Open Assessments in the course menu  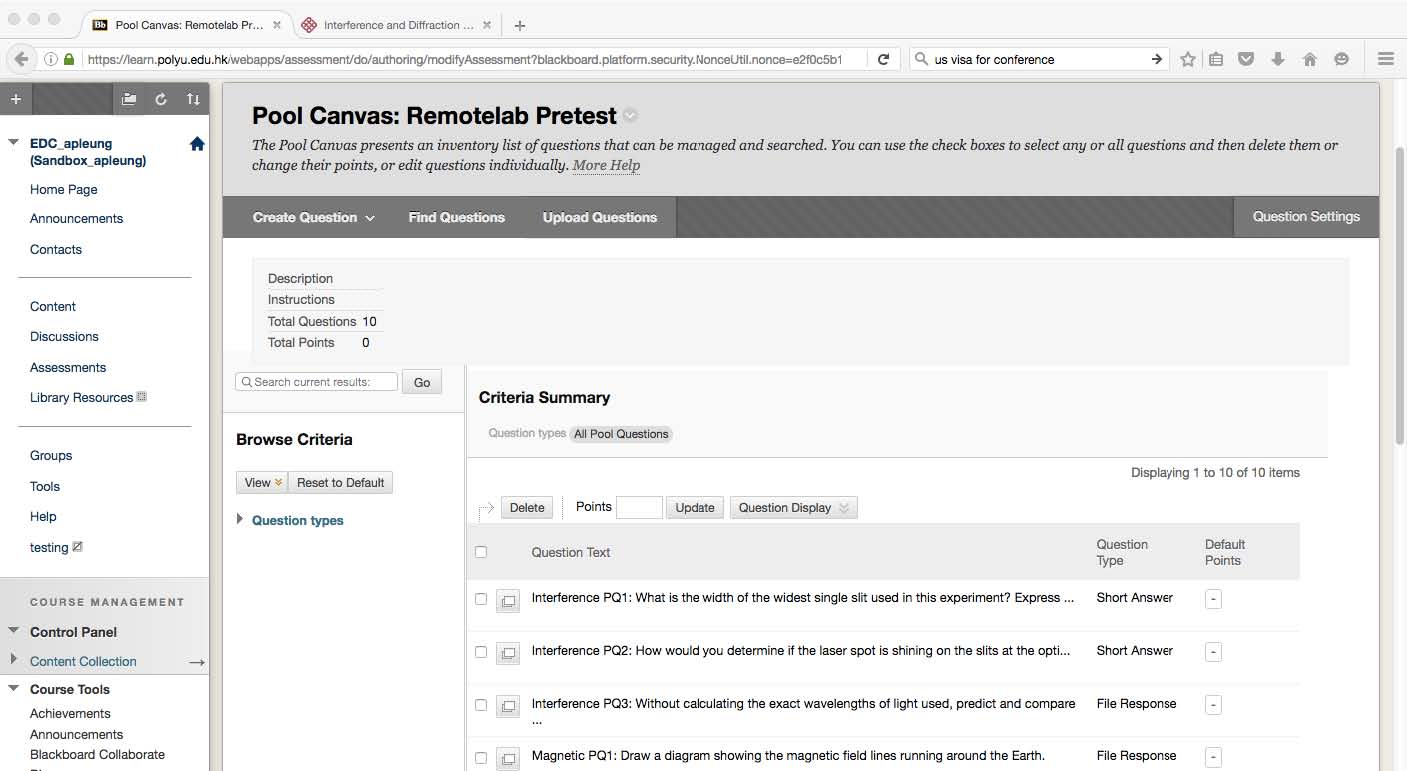68,367
